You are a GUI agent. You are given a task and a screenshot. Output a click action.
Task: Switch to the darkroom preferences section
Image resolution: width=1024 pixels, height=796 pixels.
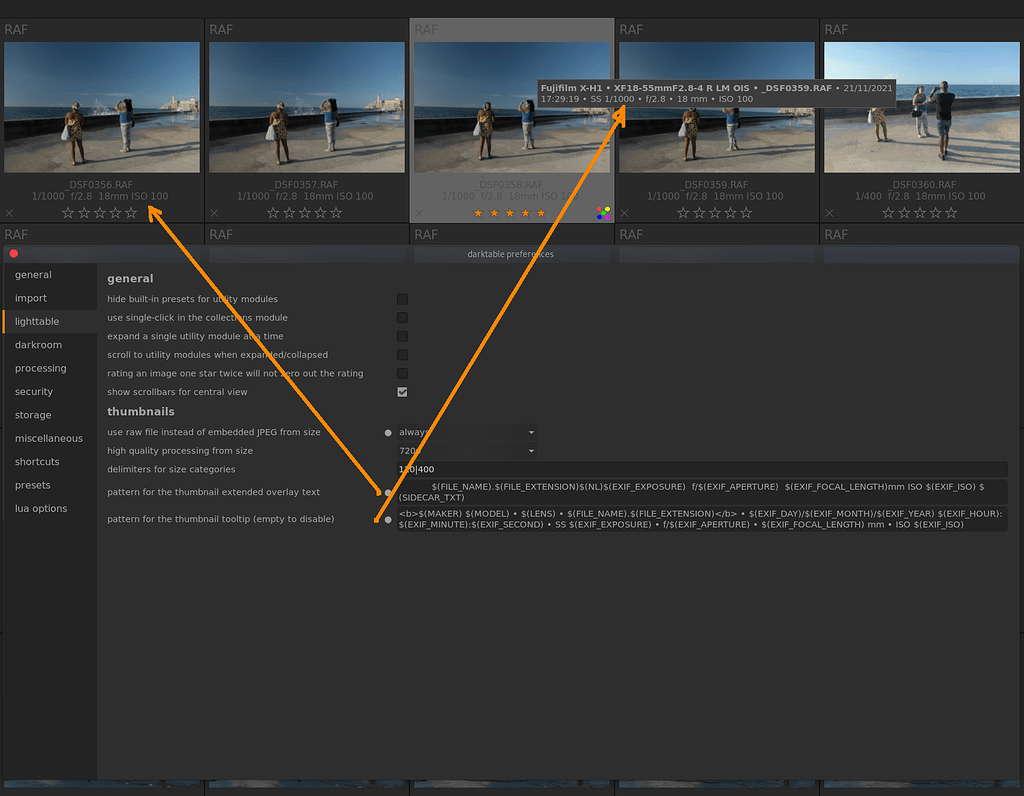tap(39, 344)
